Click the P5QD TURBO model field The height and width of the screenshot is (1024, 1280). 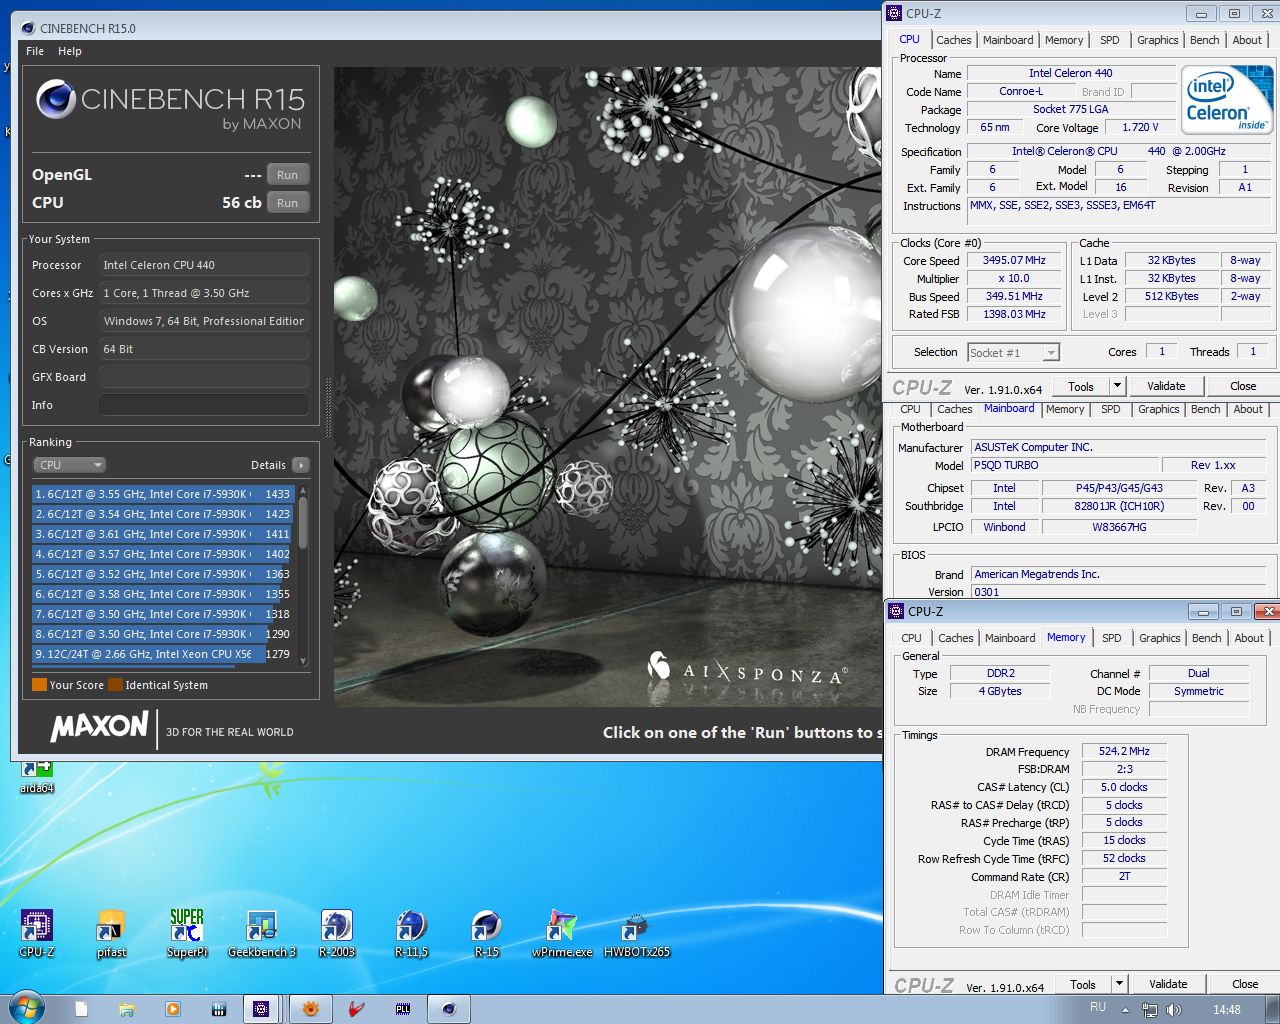[1064, 465]
